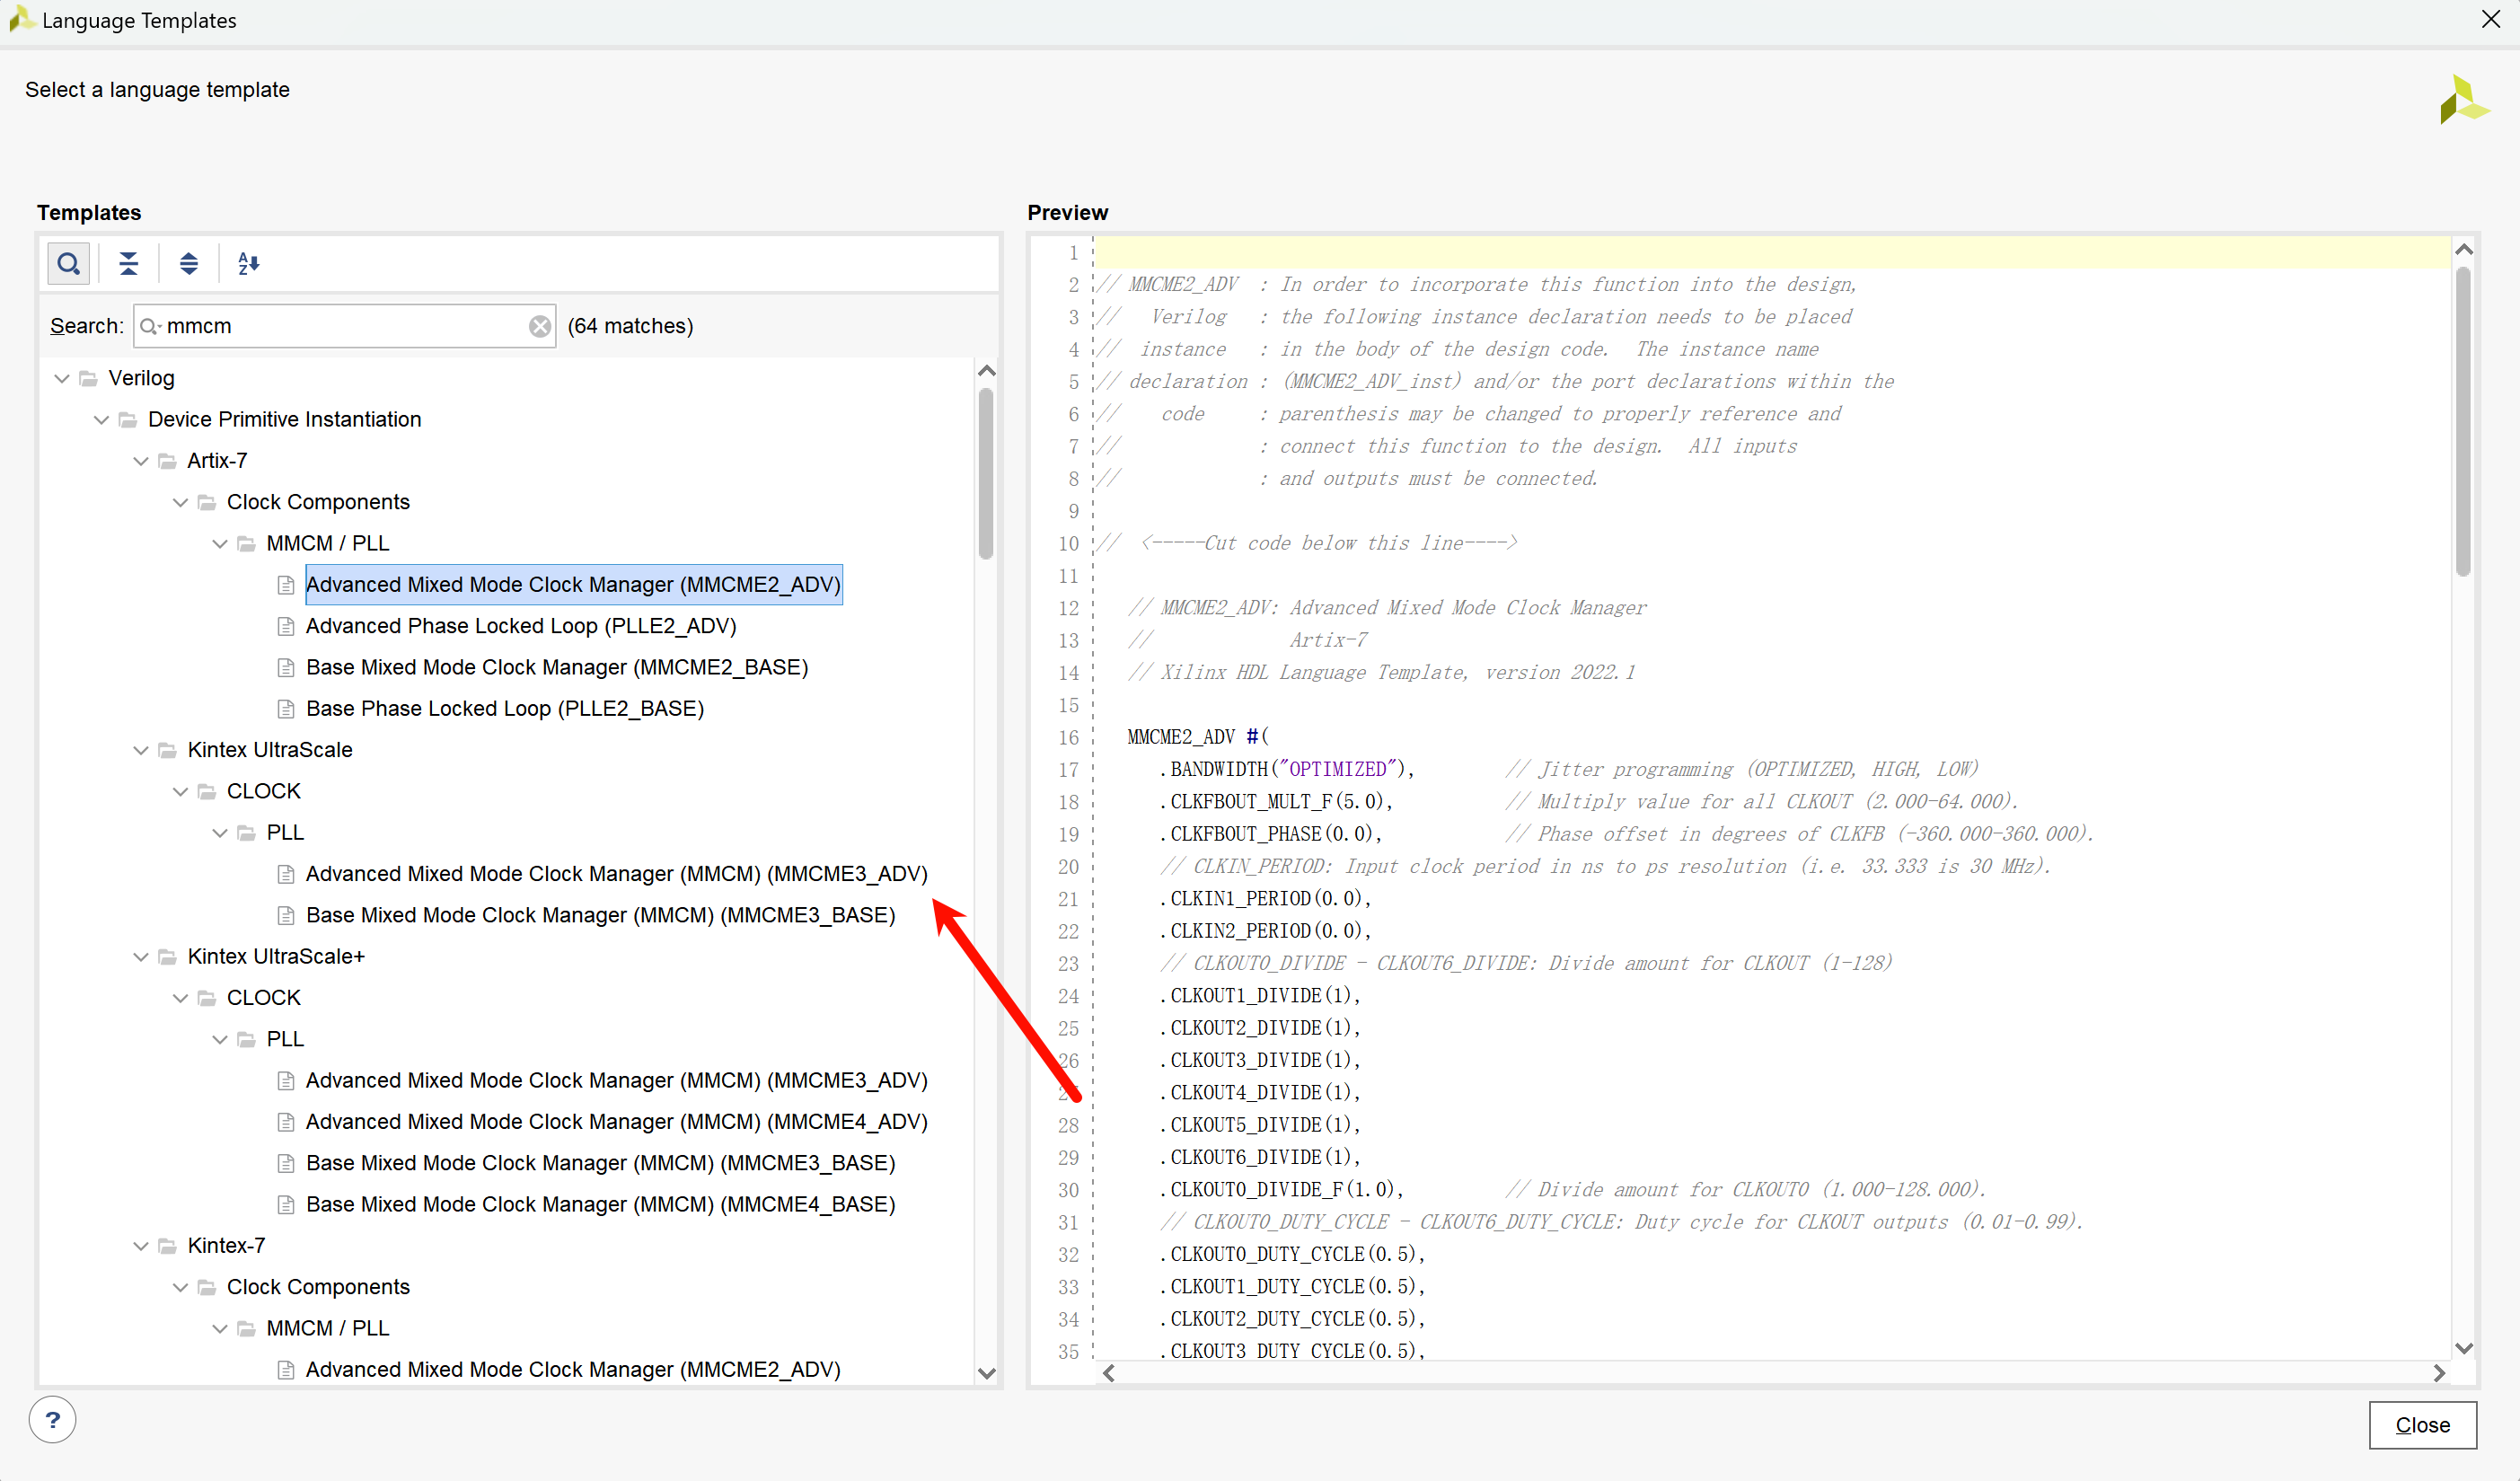Image resolution: width=2520 pixels, height=1481 pixels.
Task: Collapse Device Primitive Instantiation node
Action: click(101, 419)
